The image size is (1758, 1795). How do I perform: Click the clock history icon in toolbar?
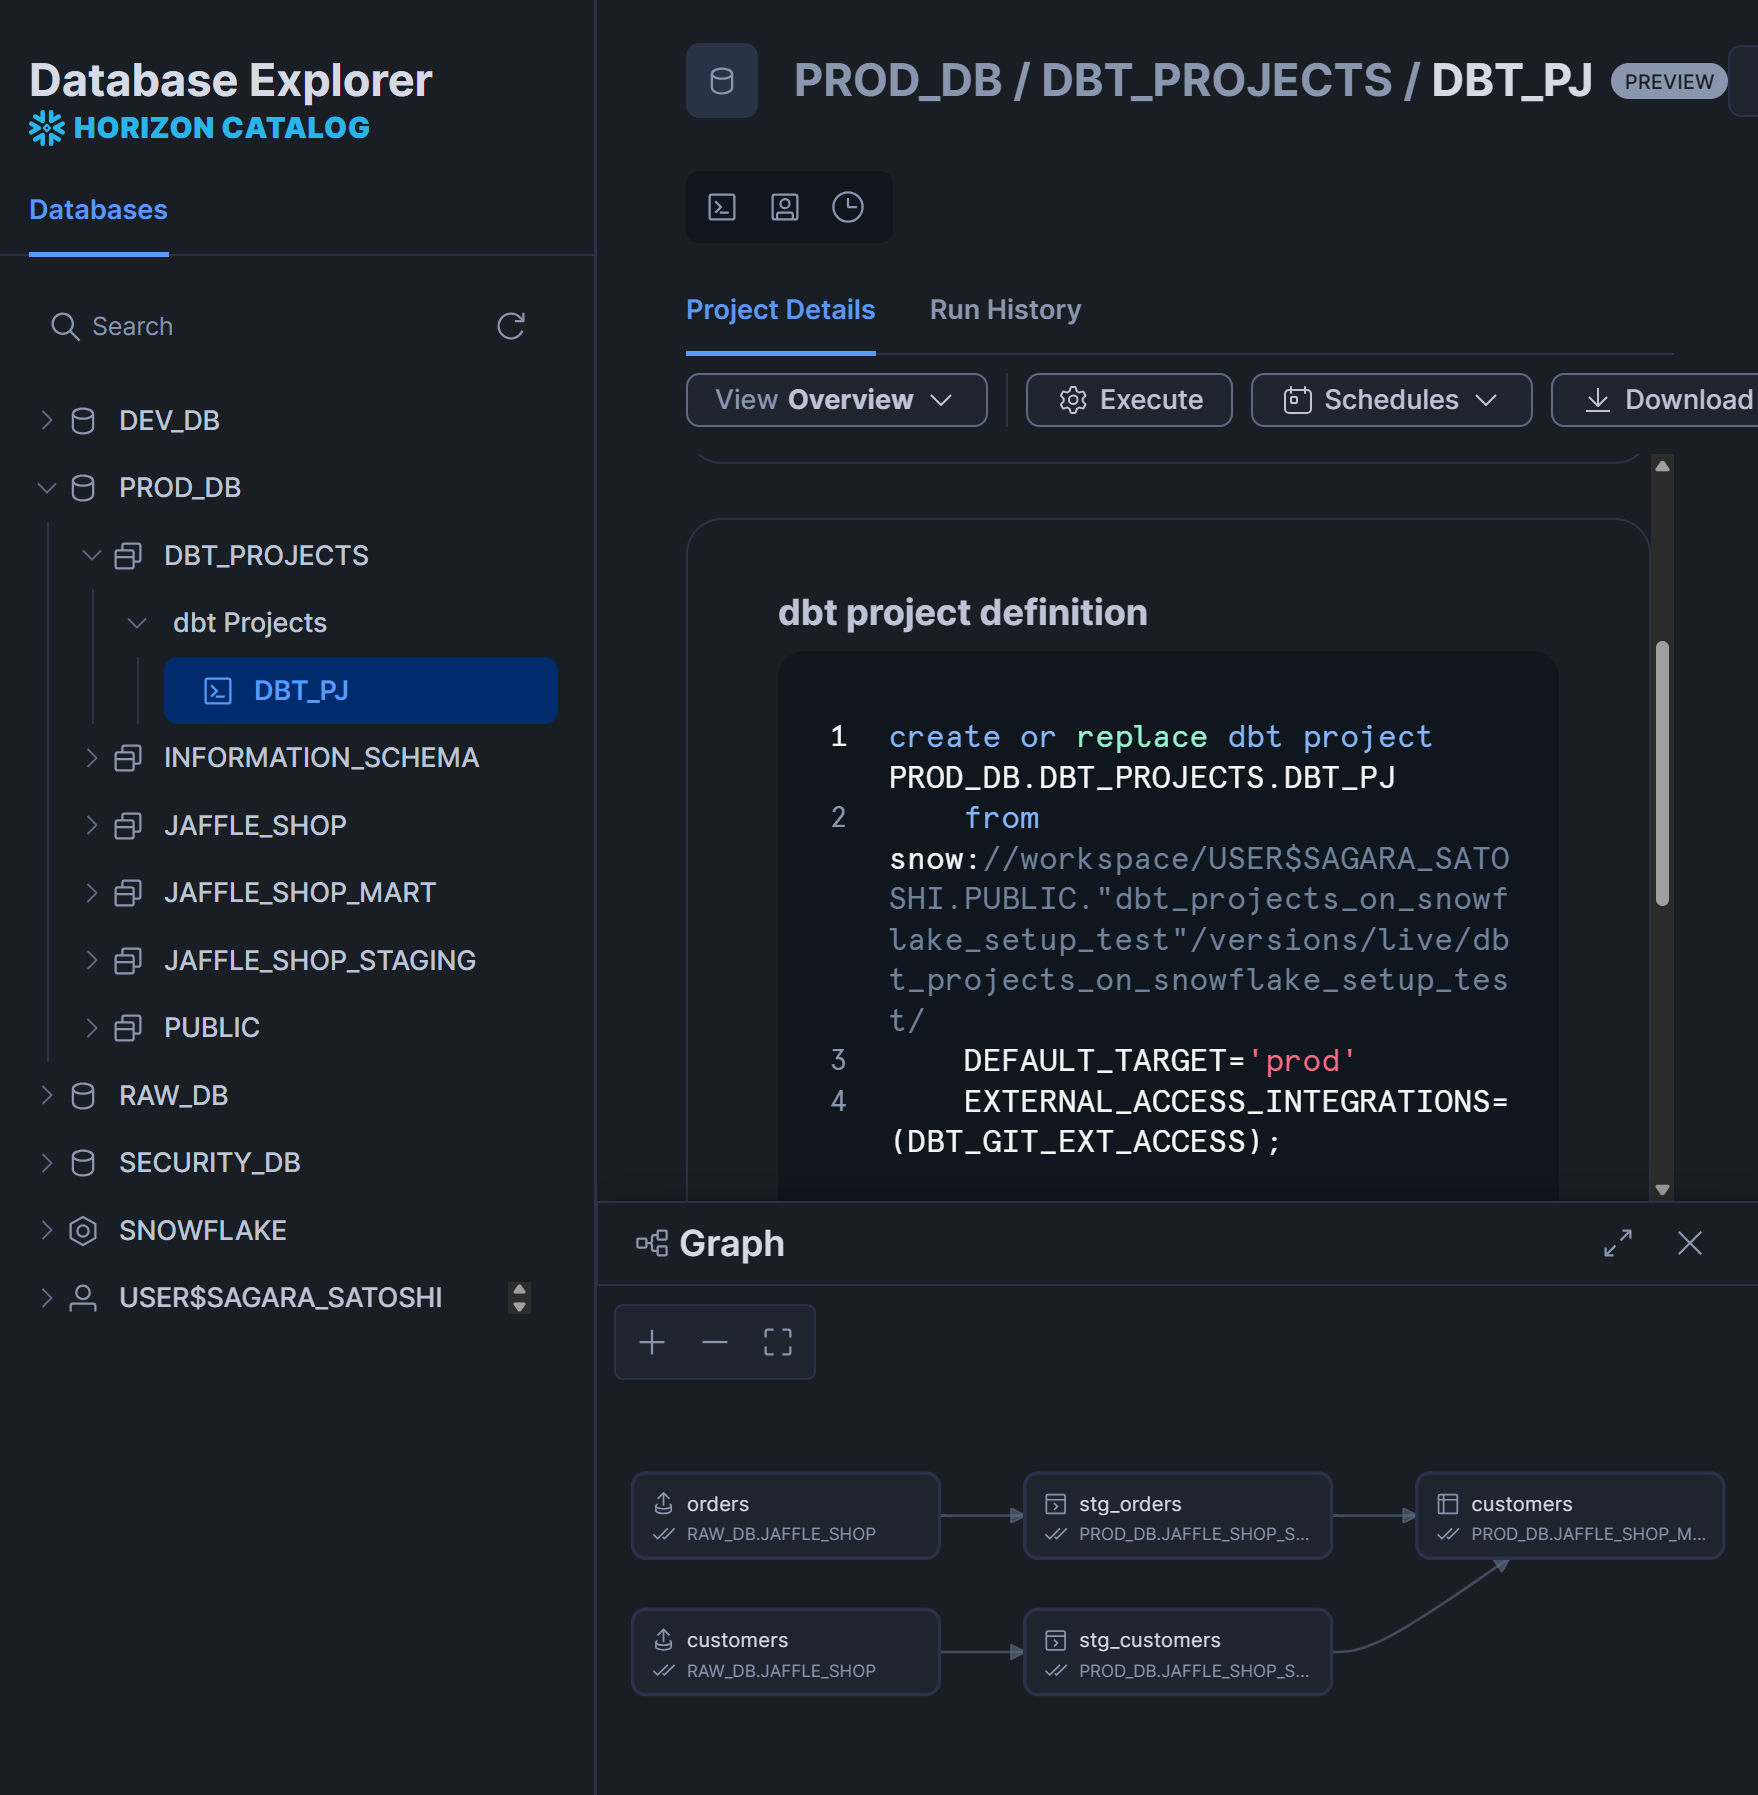click(848, 207)
